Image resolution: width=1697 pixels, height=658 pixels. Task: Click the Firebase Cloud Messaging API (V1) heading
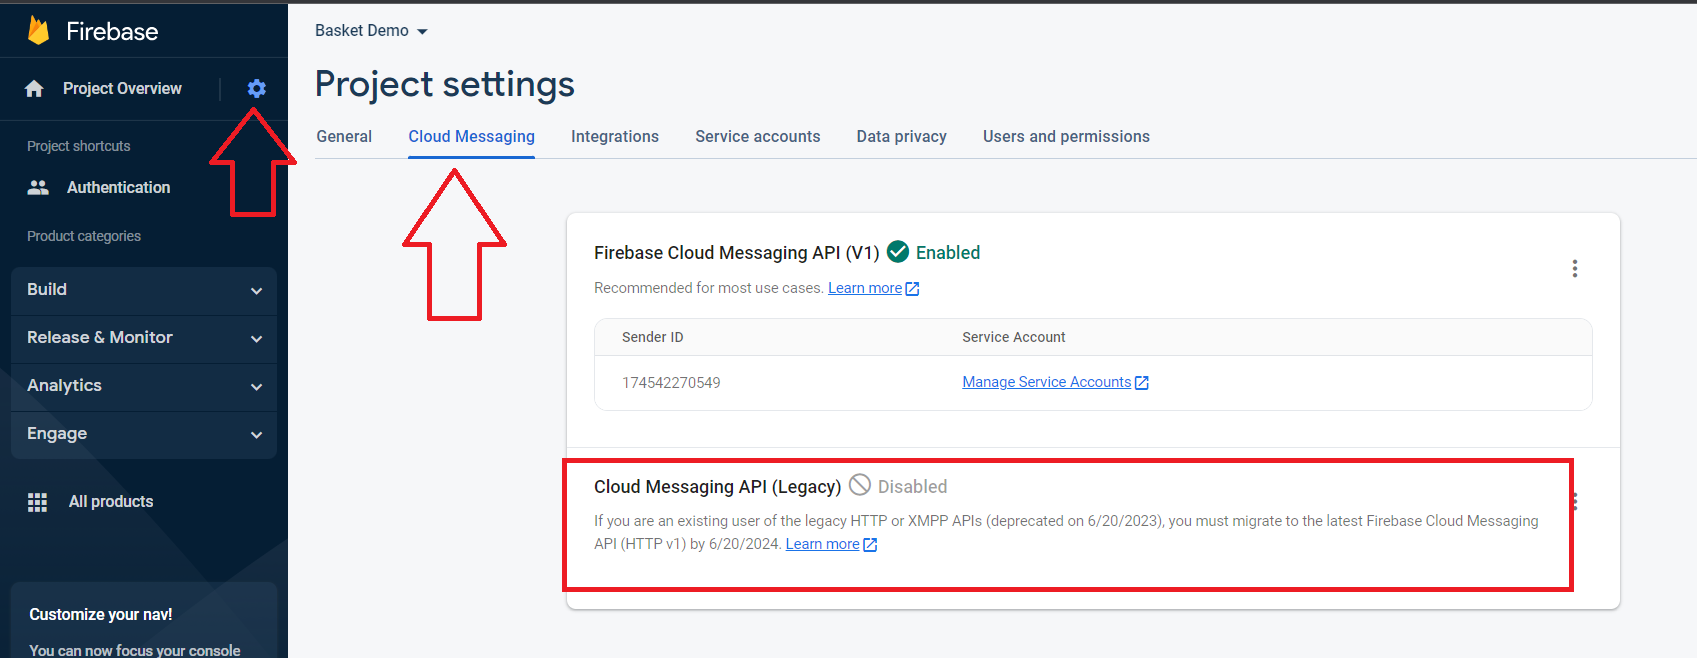pos(737,253)
